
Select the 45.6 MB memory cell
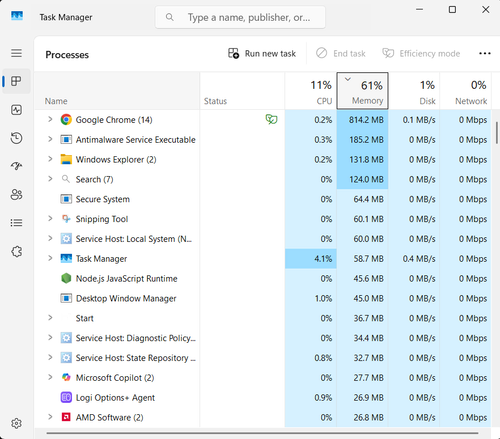pos(362,278)
